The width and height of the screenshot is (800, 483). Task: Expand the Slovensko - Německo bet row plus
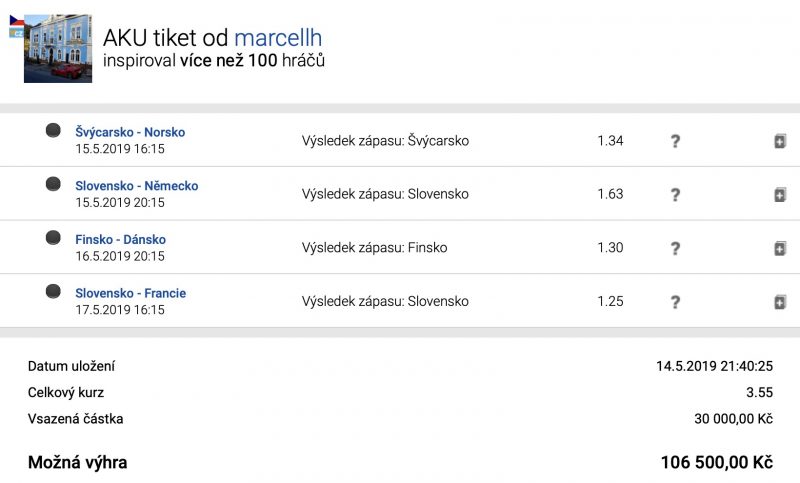(x=780, y=195)
